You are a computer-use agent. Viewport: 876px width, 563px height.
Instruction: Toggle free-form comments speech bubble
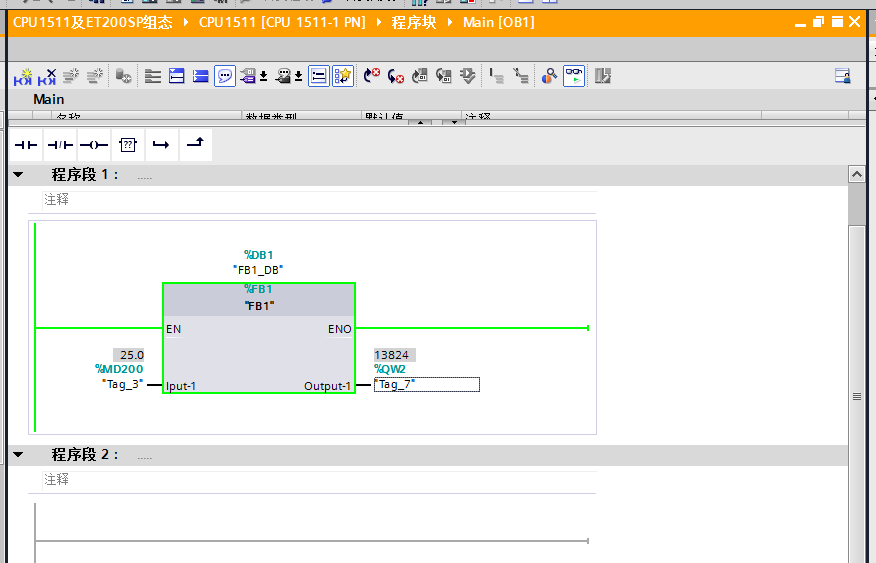[225, 76]
